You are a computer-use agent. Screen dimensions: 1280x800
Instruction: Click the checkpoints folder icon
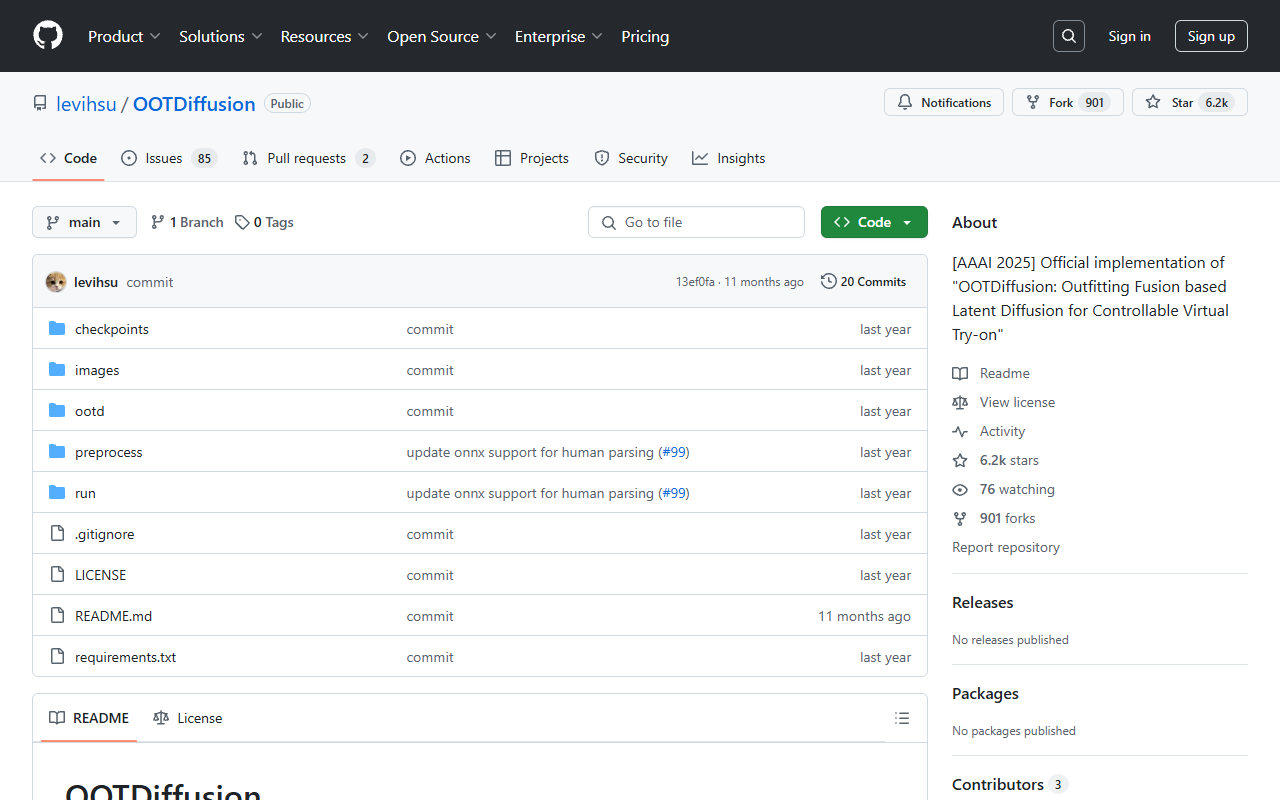[x=57, y=329]
